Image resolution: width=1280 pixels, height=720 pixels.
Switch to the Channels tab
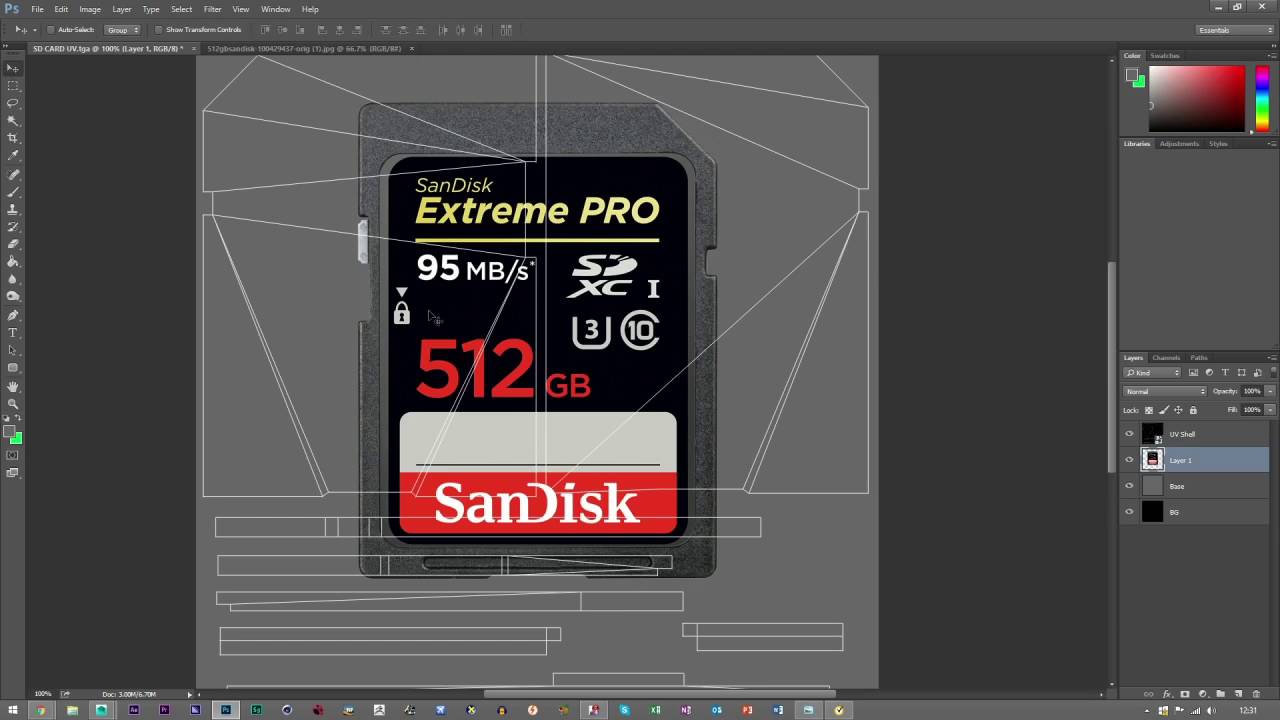point(1166,358)
